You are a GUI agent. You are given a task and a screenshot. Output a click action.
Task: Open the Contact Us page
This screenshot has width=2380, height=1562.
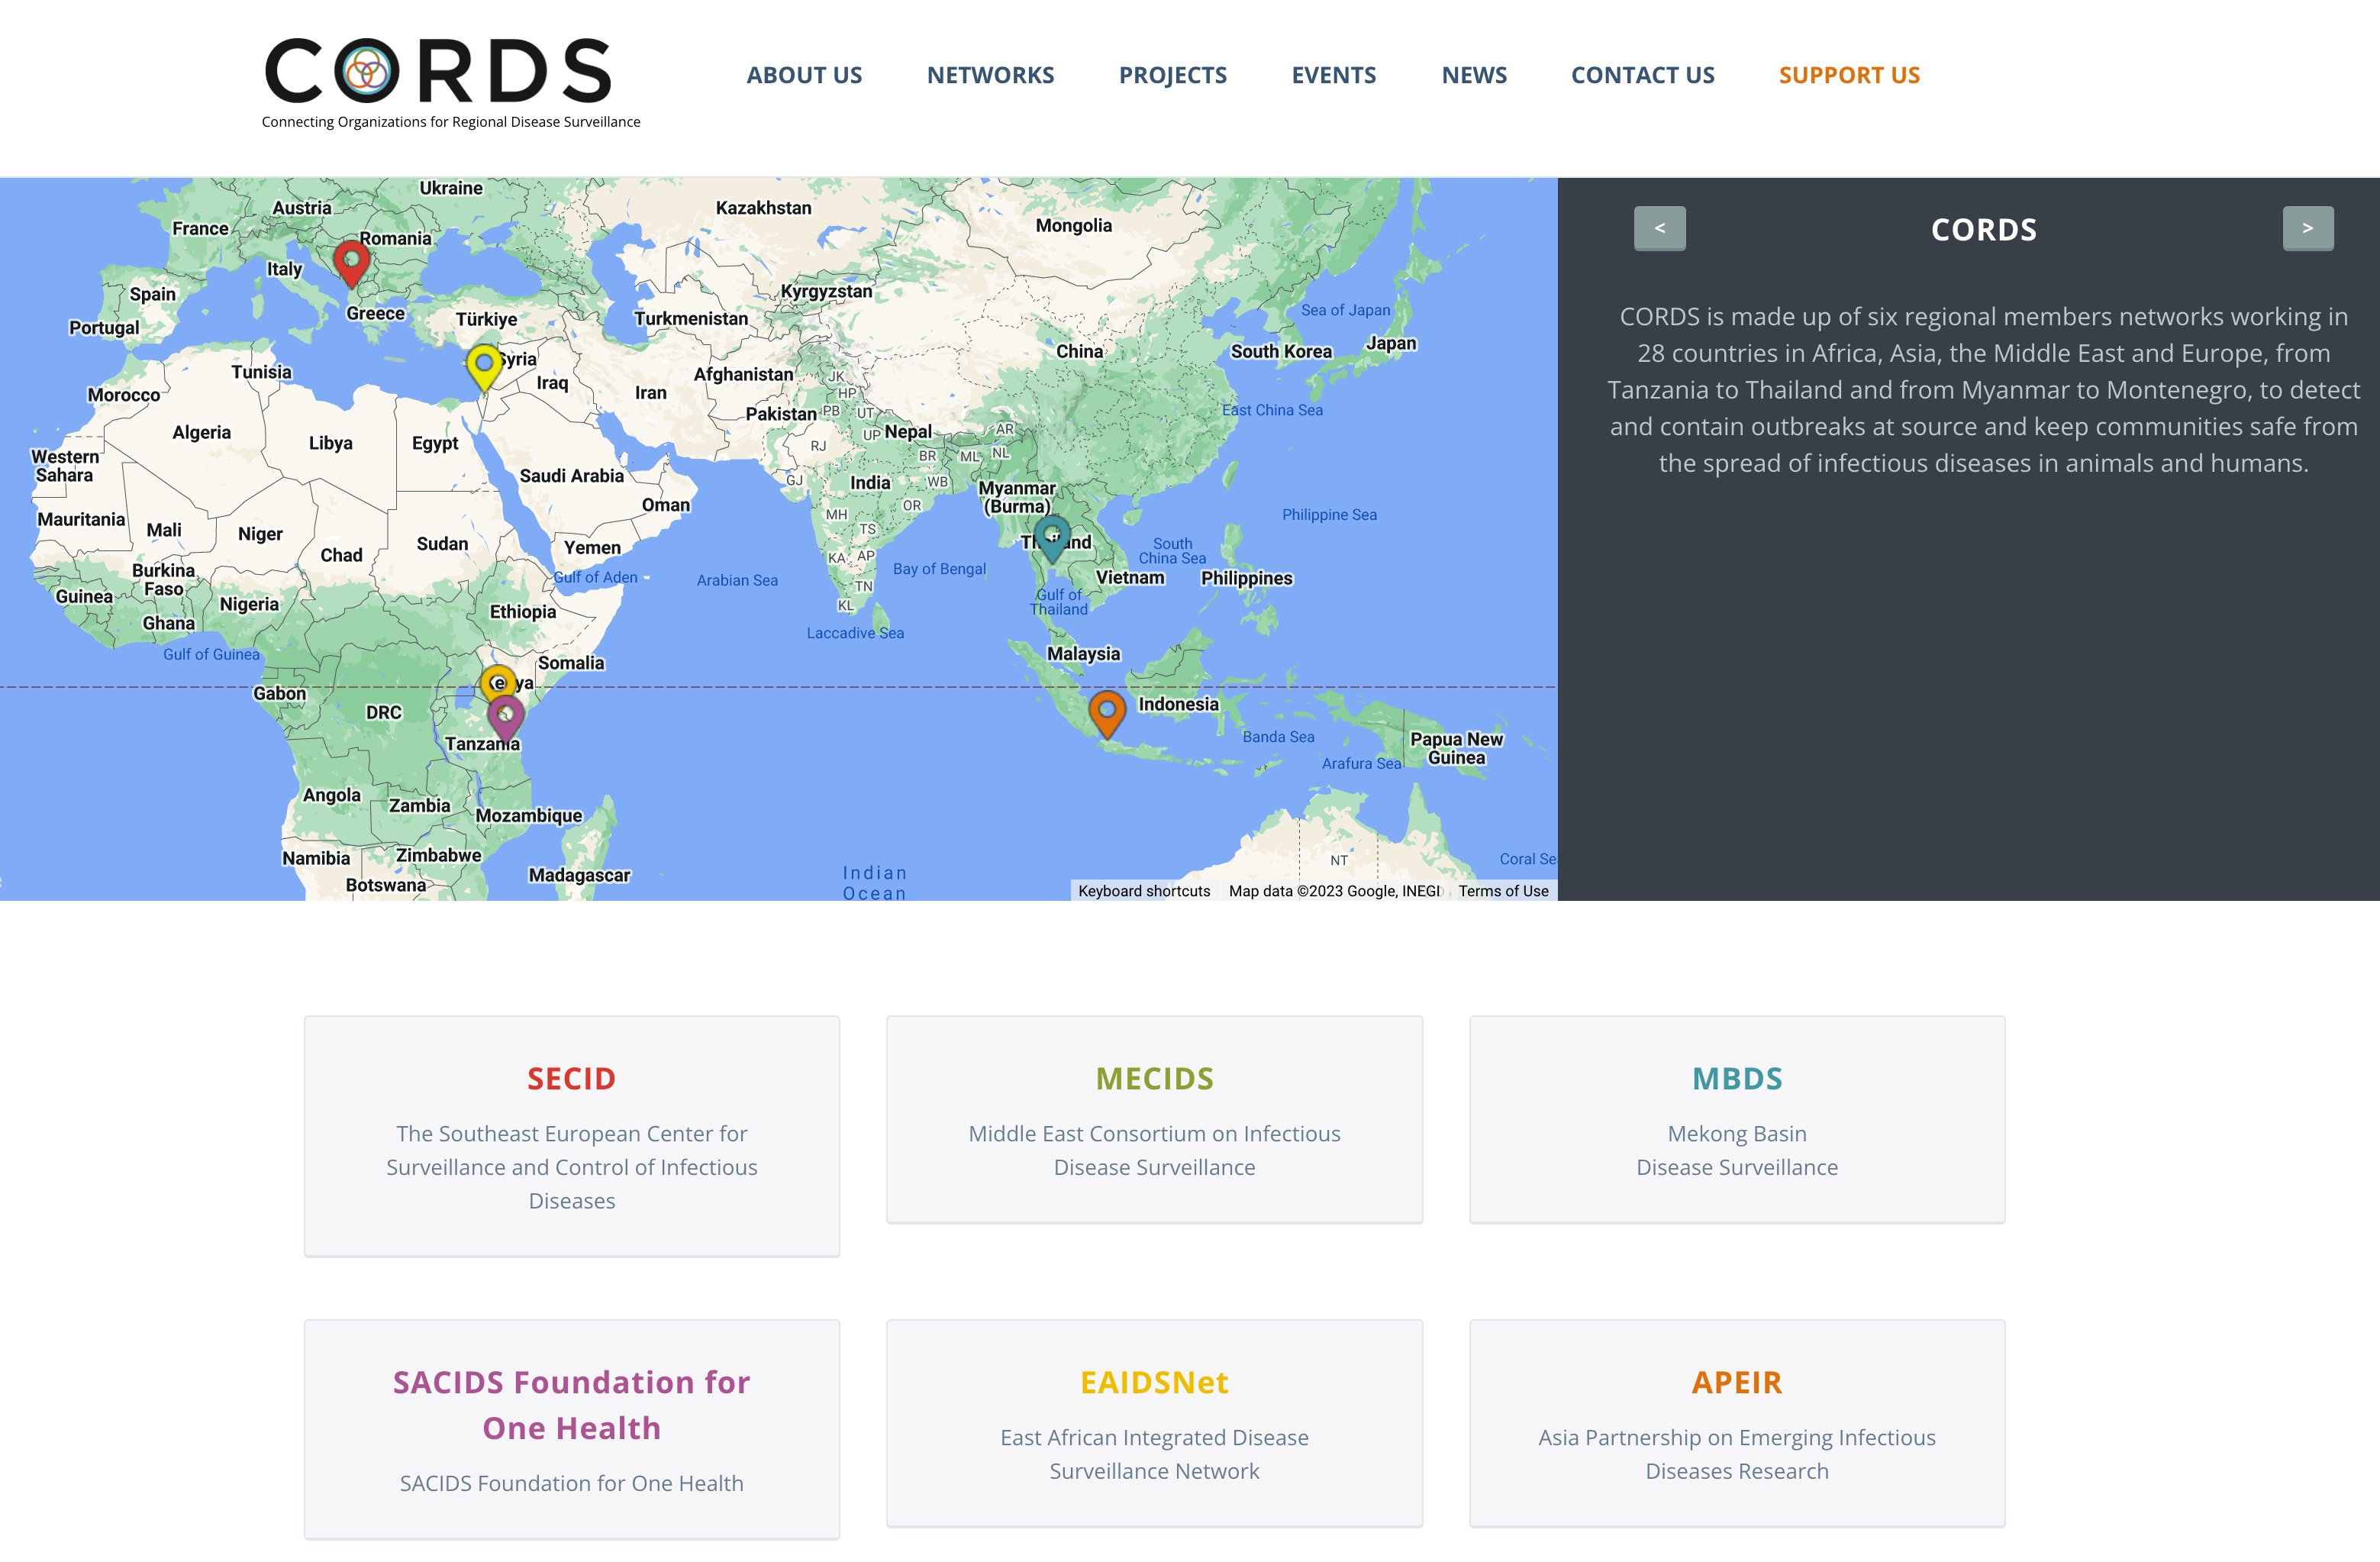tap(1643, 75)
